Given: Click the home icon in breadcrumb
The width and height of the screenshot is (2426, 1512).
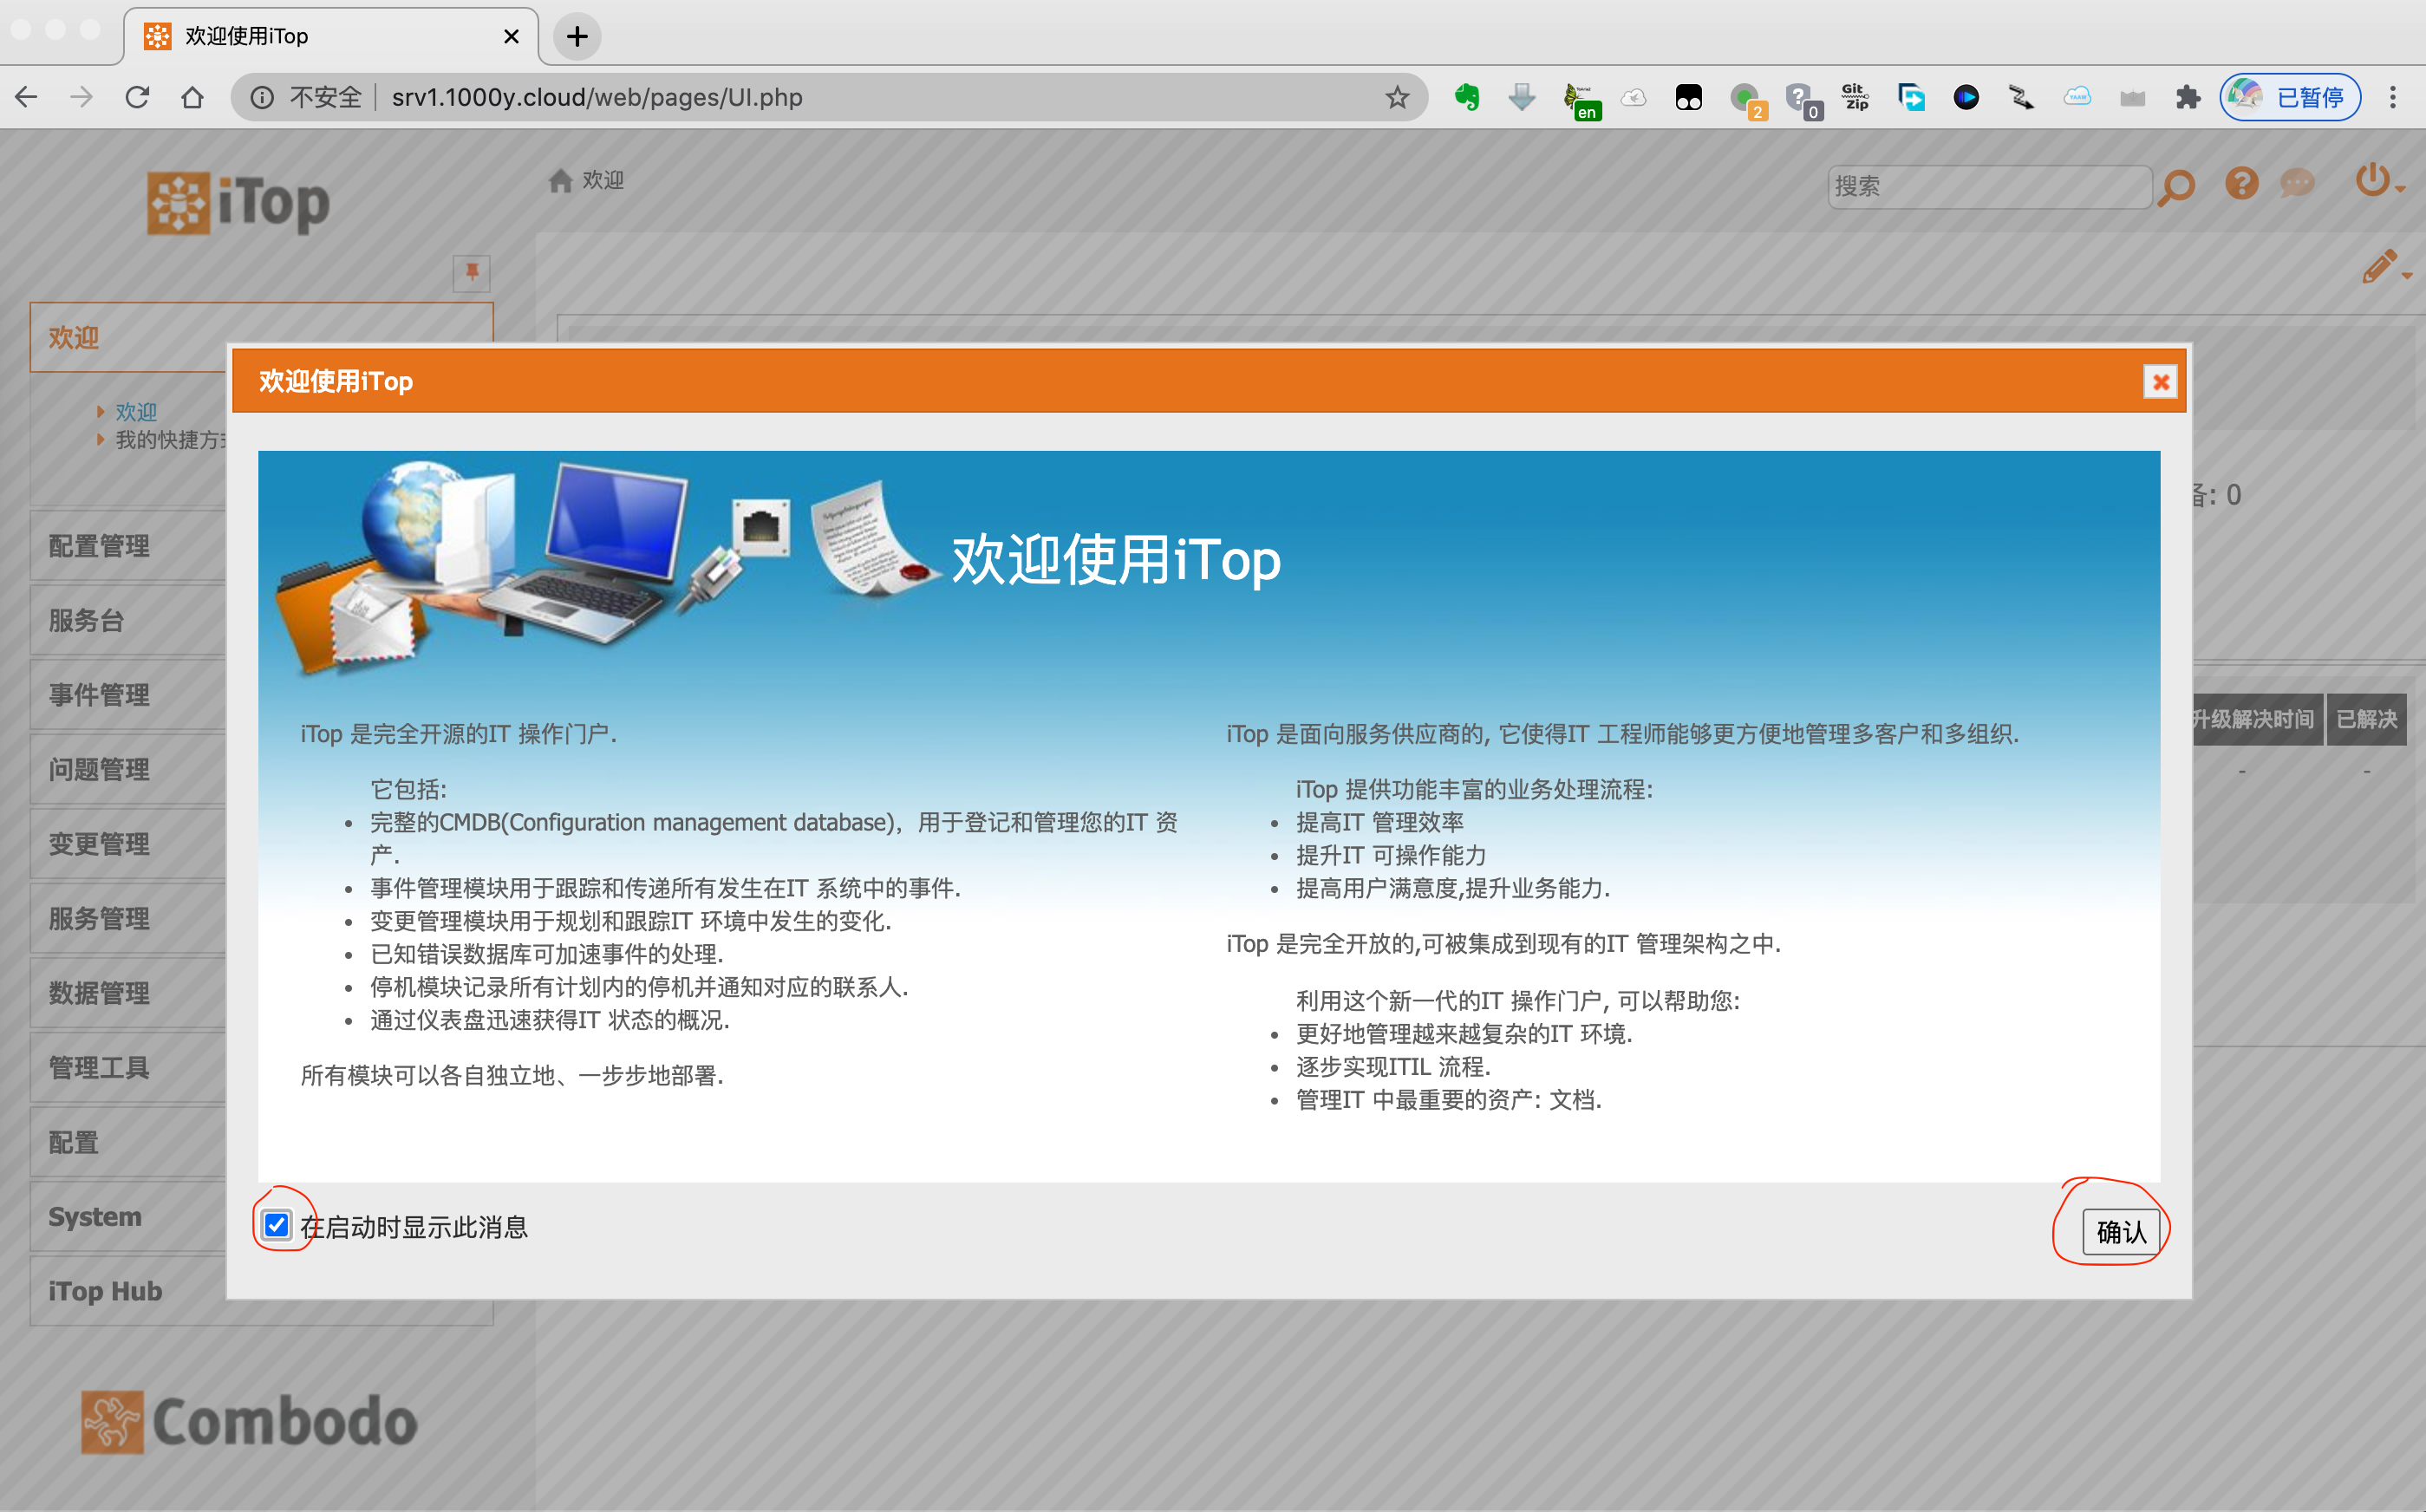Looking at the screenshot, I should pyautogui.click(x=560, y=180).
